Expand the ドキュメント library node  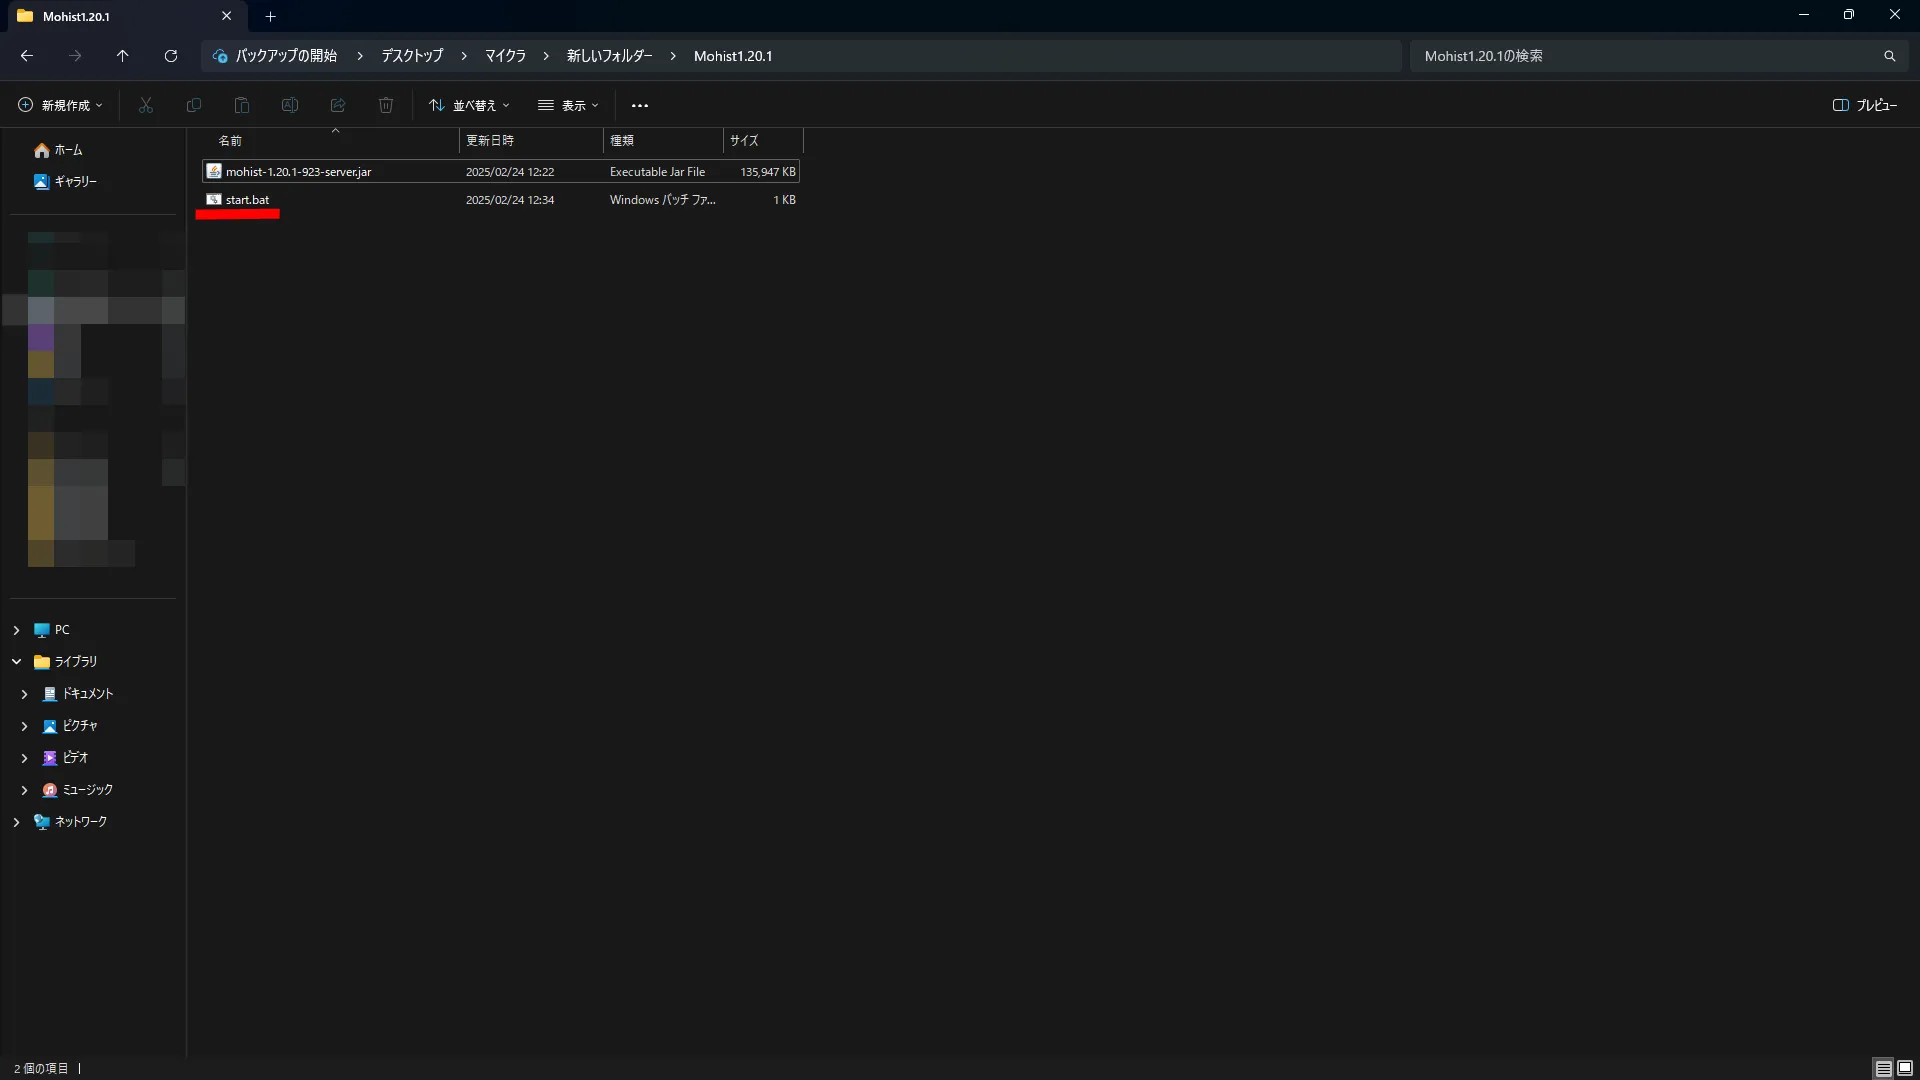(24, 694)
